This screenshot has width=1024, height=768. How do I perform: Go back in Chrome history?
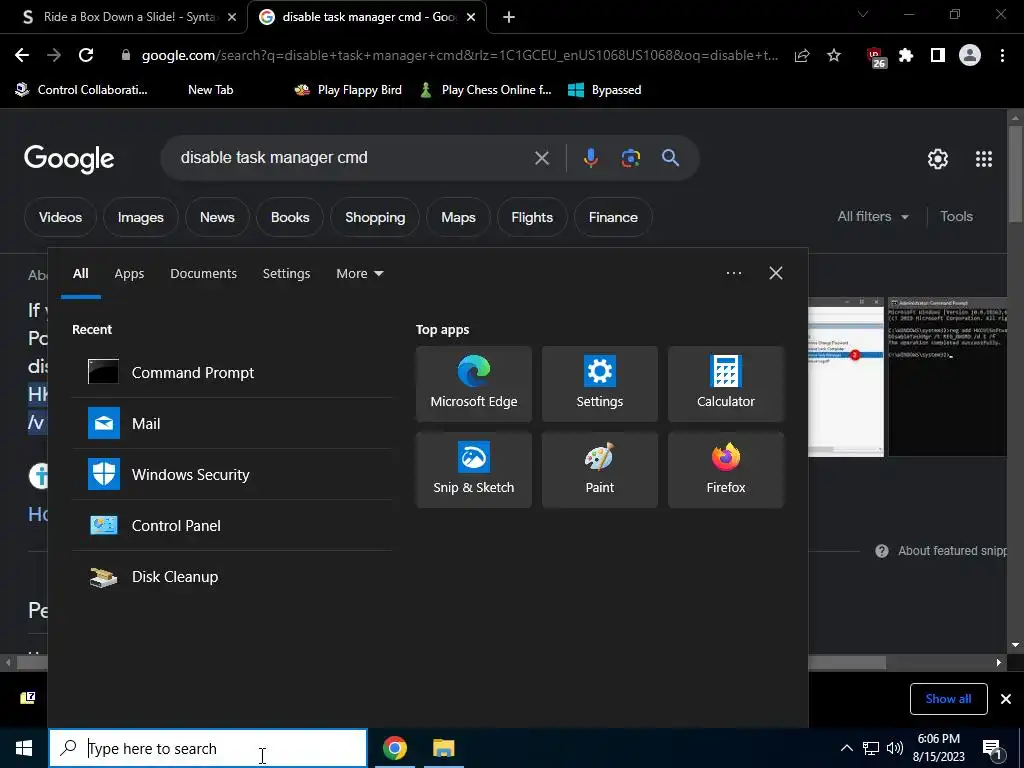[22, 56]
